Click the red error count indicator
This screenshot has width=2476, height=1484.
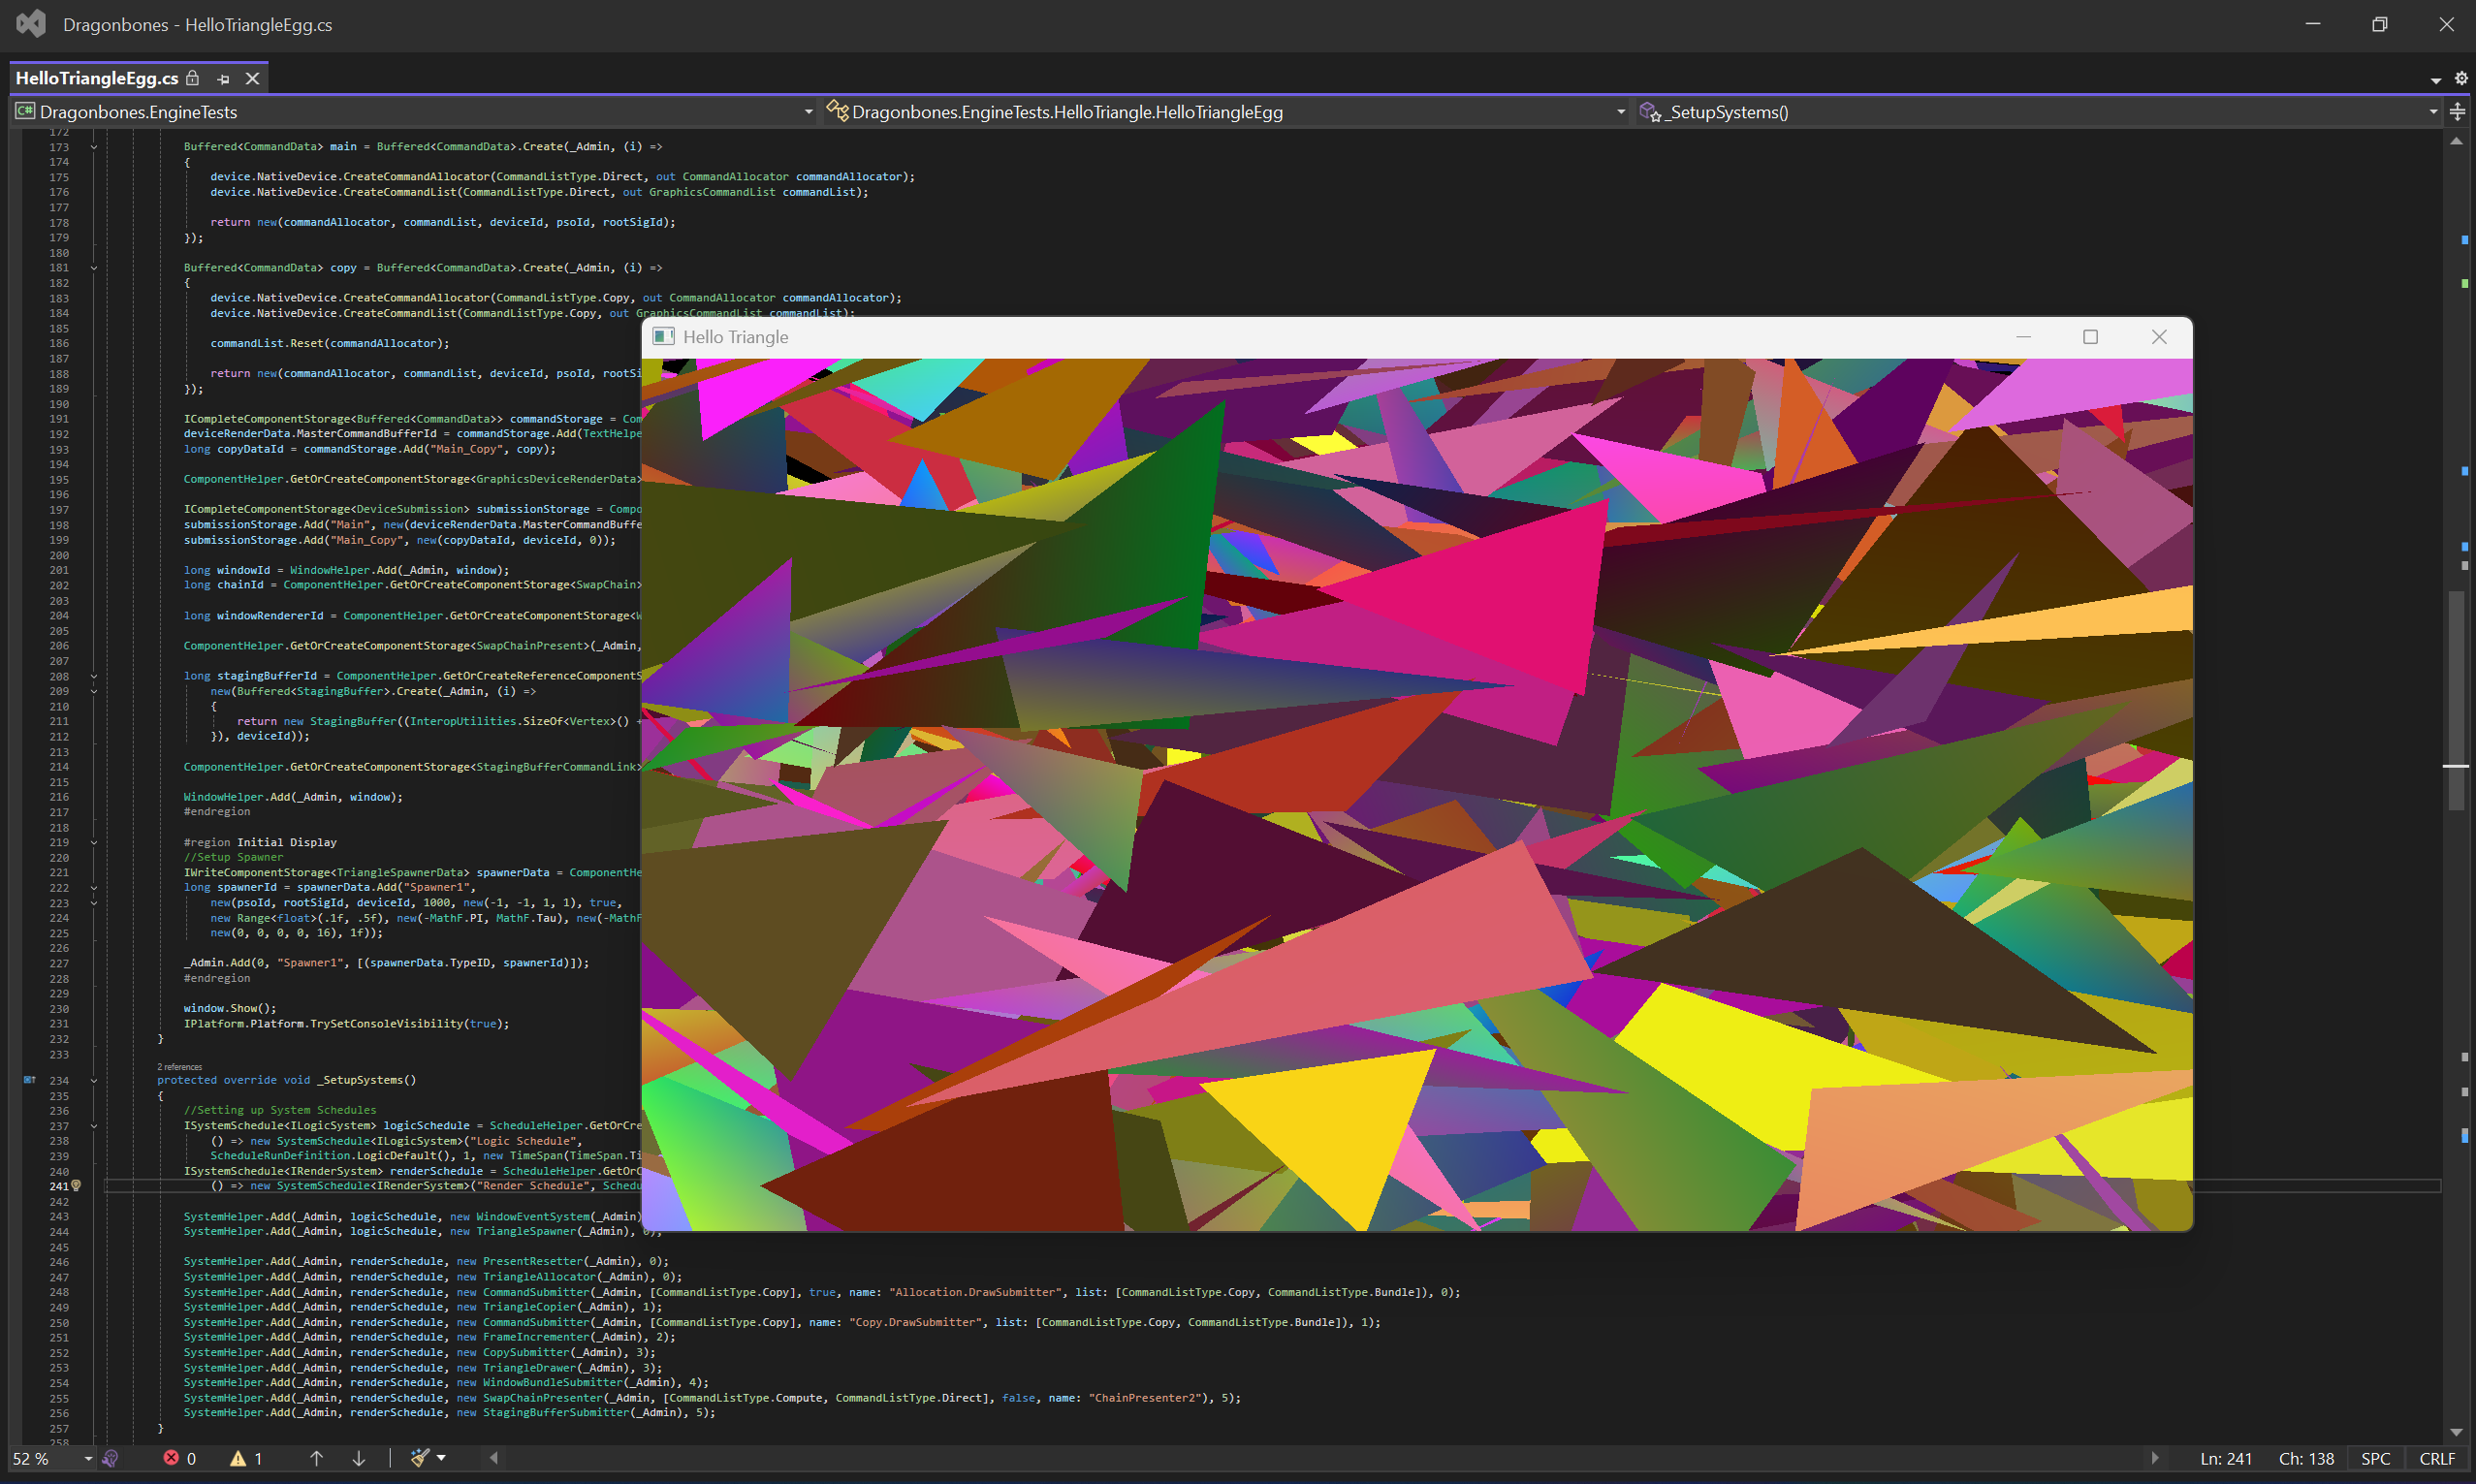180,1459
